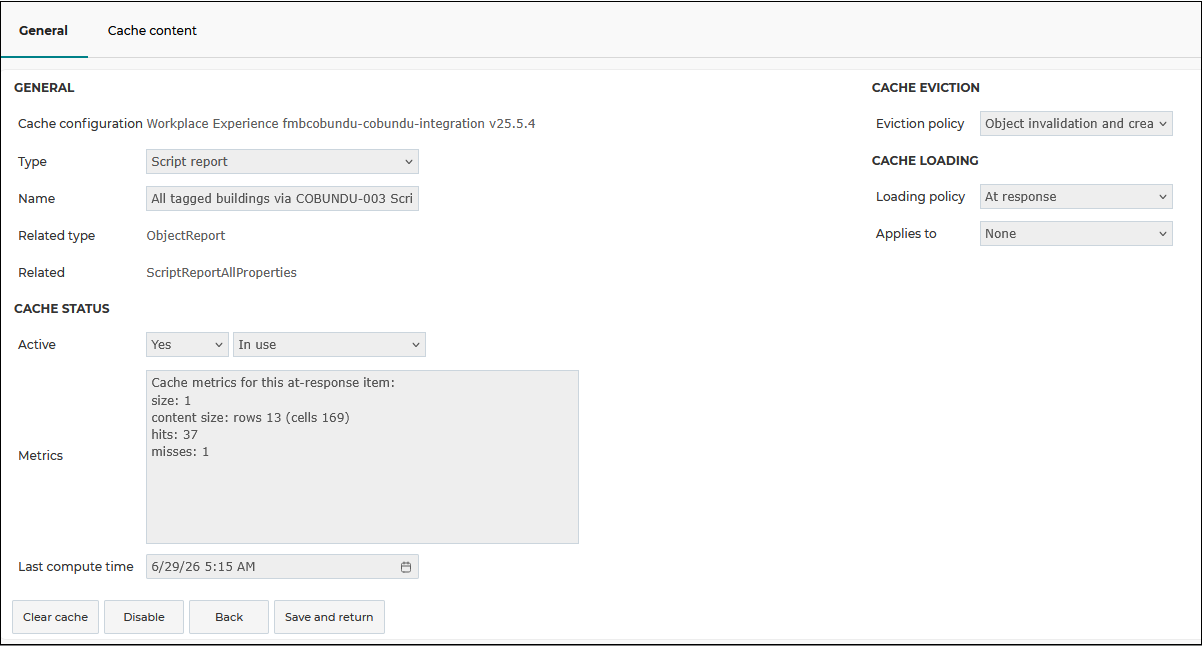Click the ObjectReport related type value
Viewport: 1202px width, 646px height.
coord(186,236)
